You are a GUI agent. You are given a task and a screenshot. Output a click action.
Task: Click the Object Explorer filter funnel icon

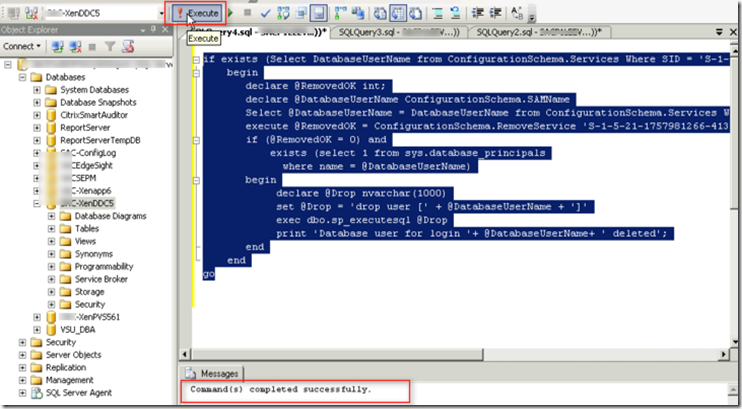click(x=110, y=46)
